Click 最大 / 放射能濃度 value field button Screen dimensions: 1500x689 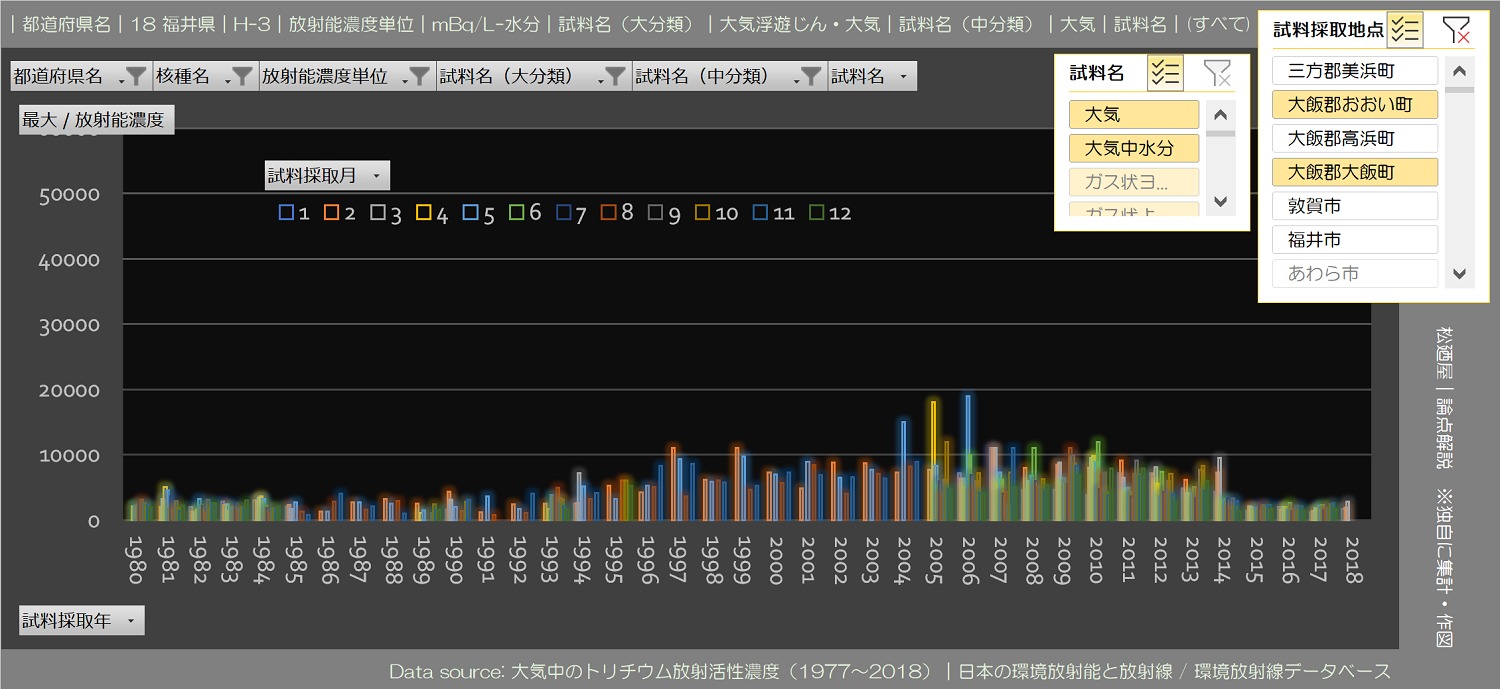(97, 120)
